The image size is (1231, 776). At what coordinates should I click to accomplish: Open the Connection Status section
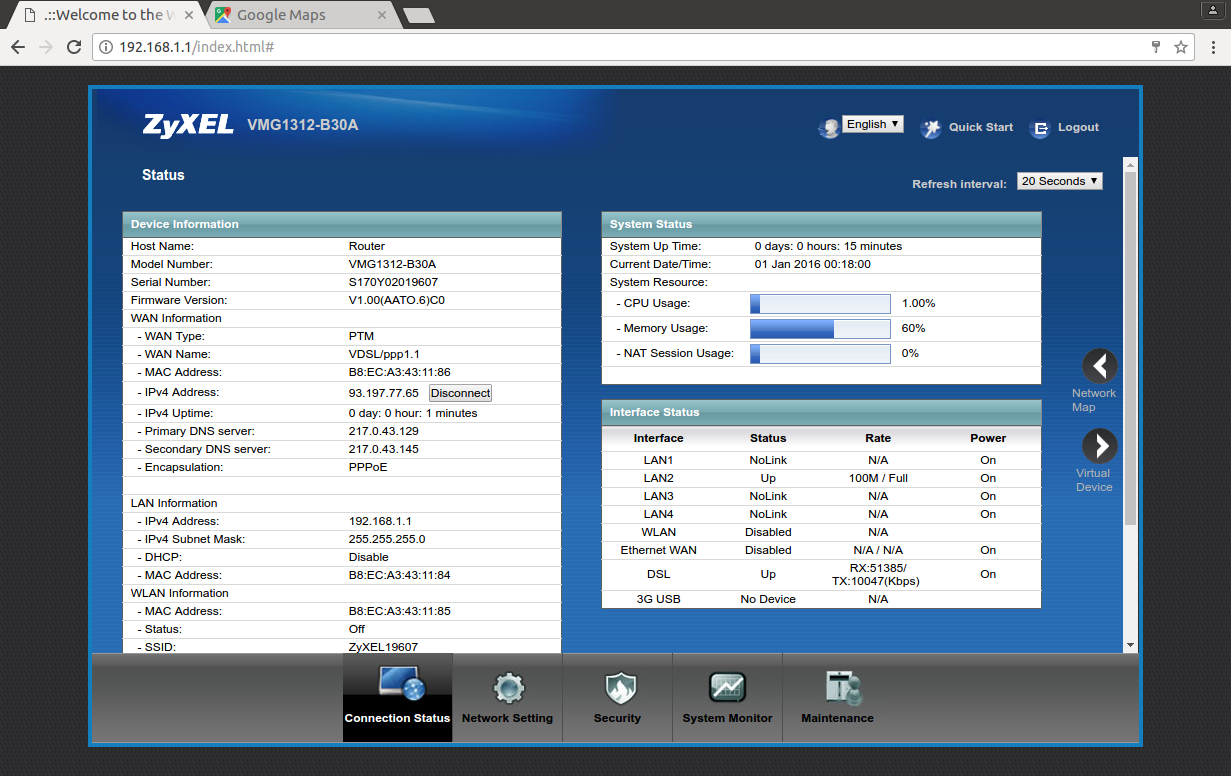(397, 697)
